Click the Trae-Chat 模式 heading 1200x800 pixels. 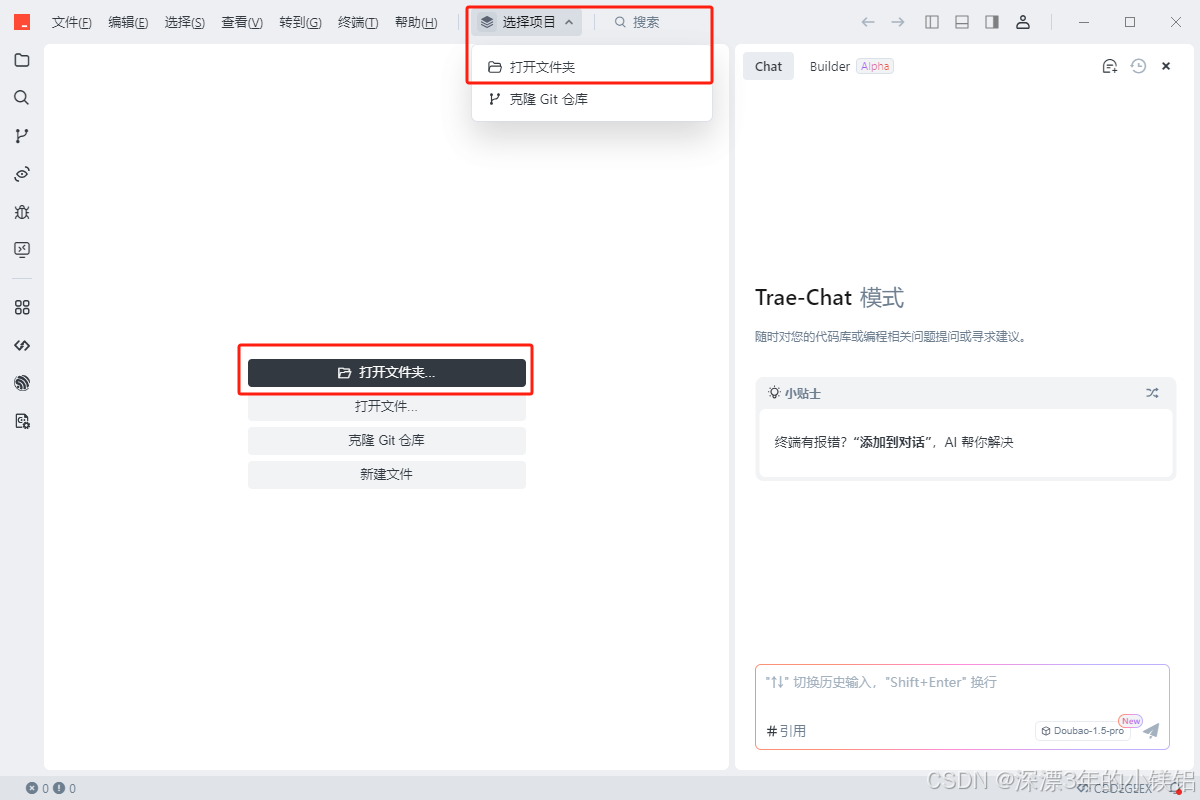(829, 298)
